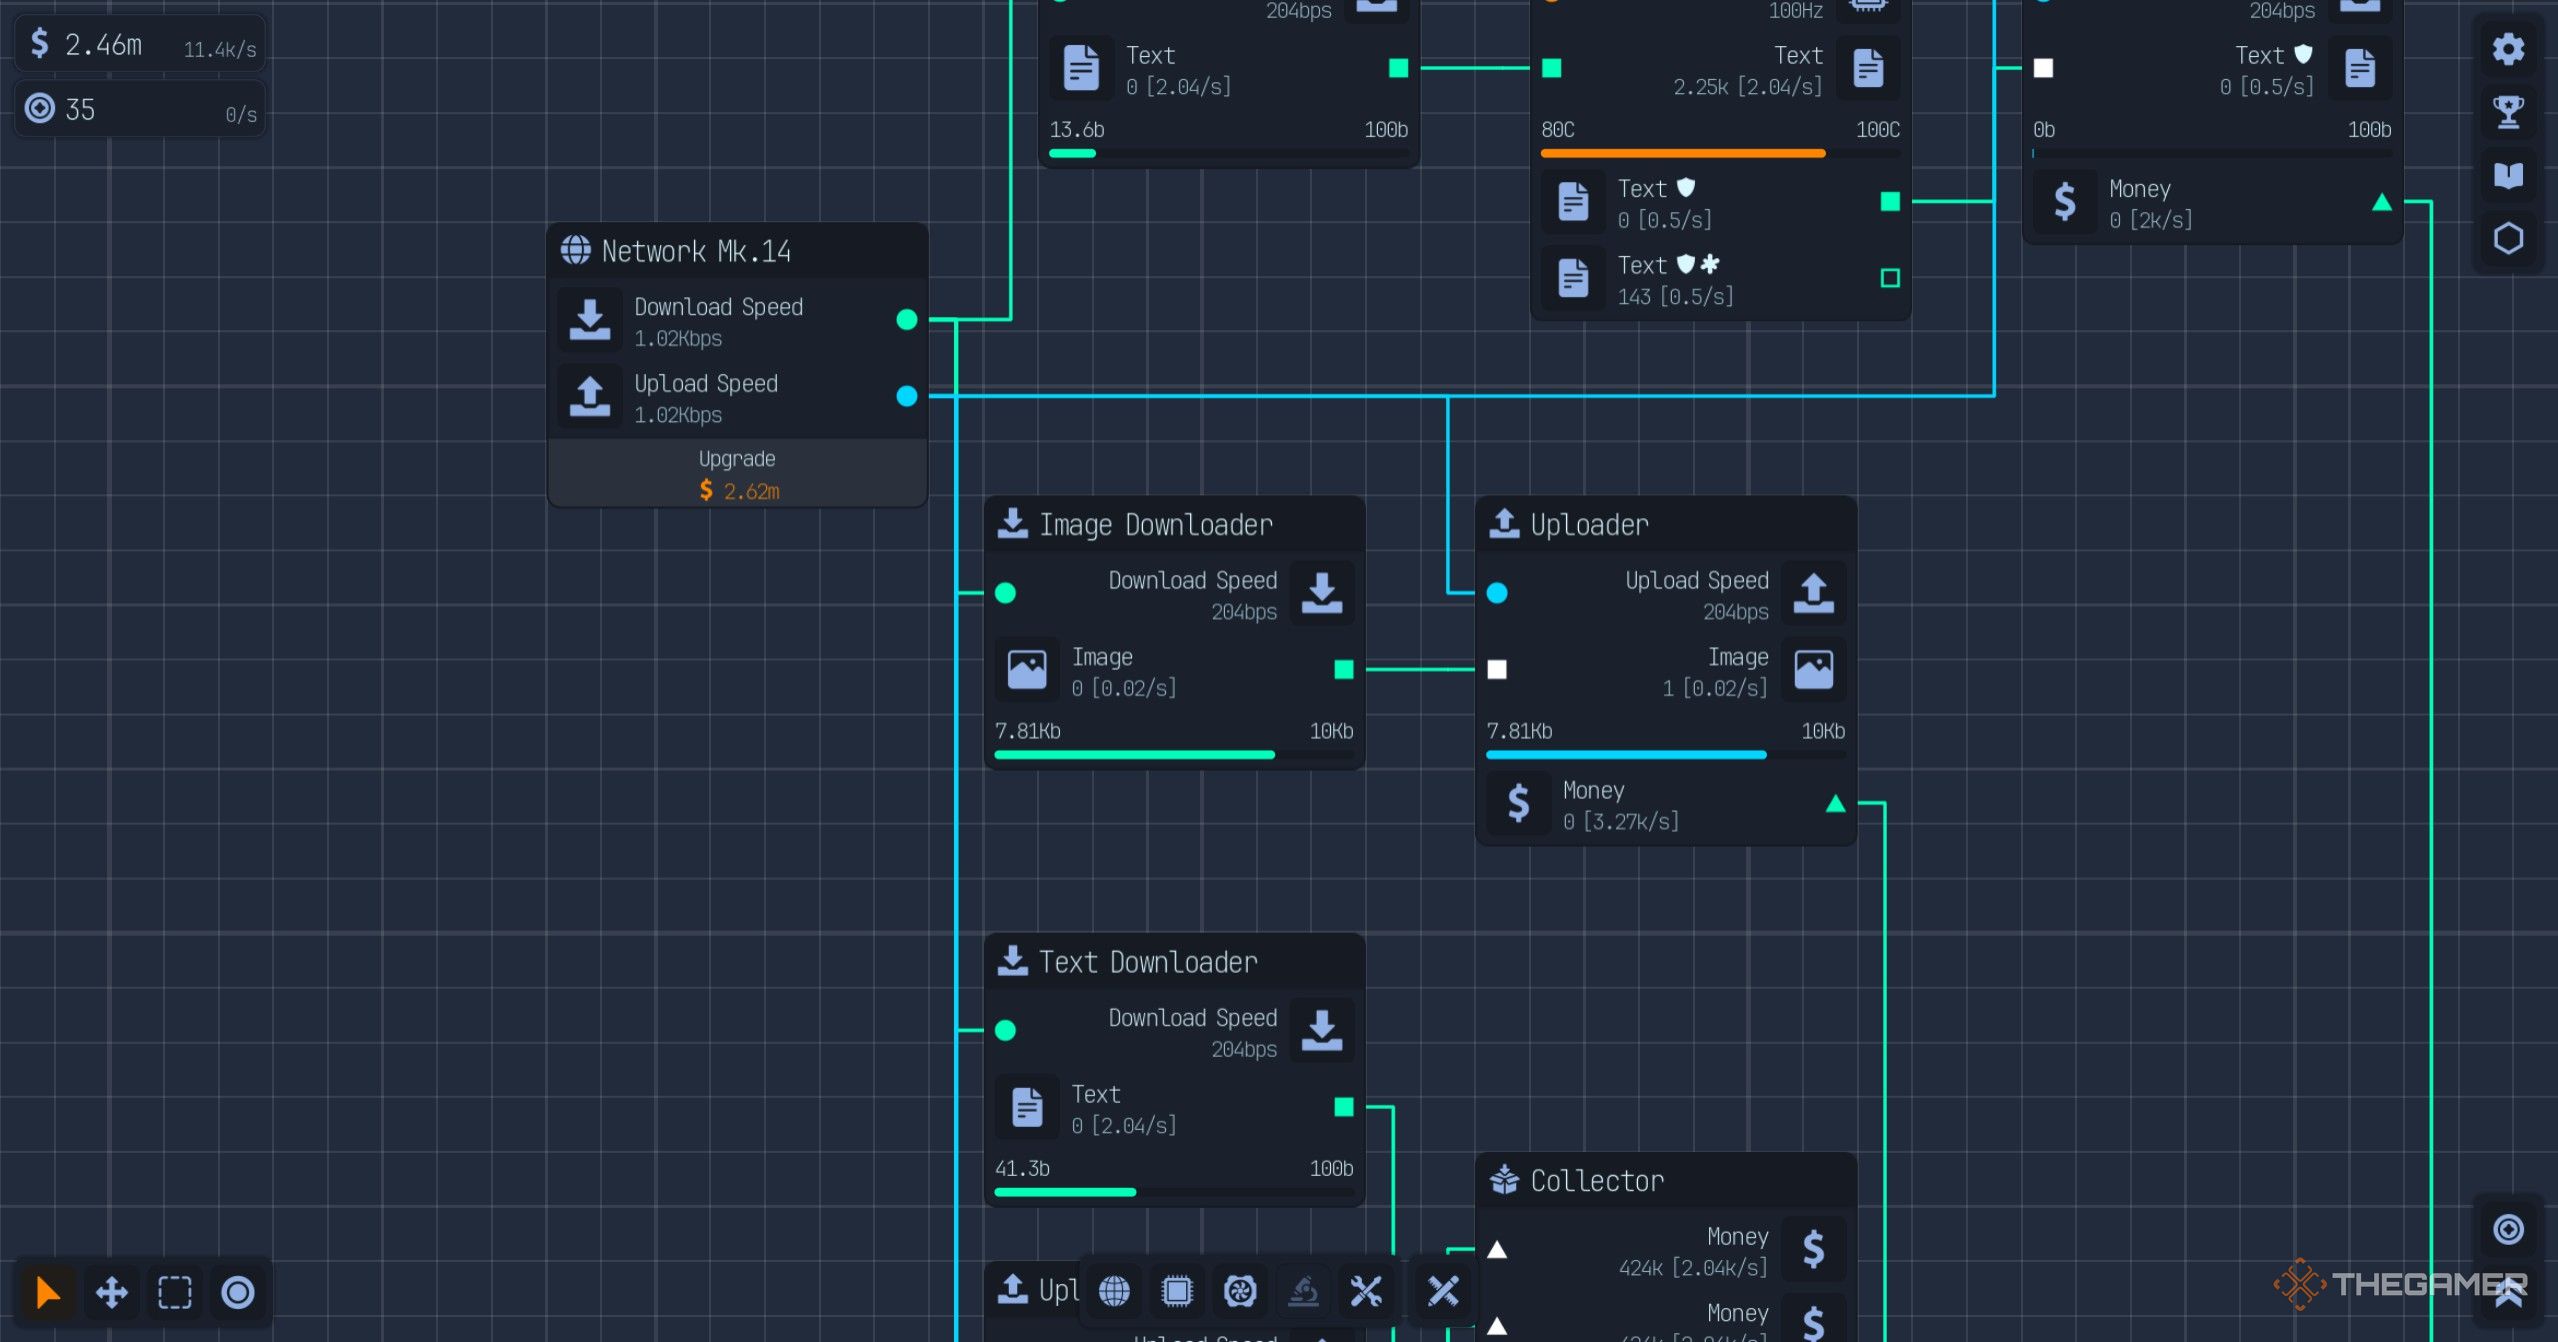Open the wrench and screwdriver tools category
Screen dimensions: 2558x1342
[x=1366, y=1291]
